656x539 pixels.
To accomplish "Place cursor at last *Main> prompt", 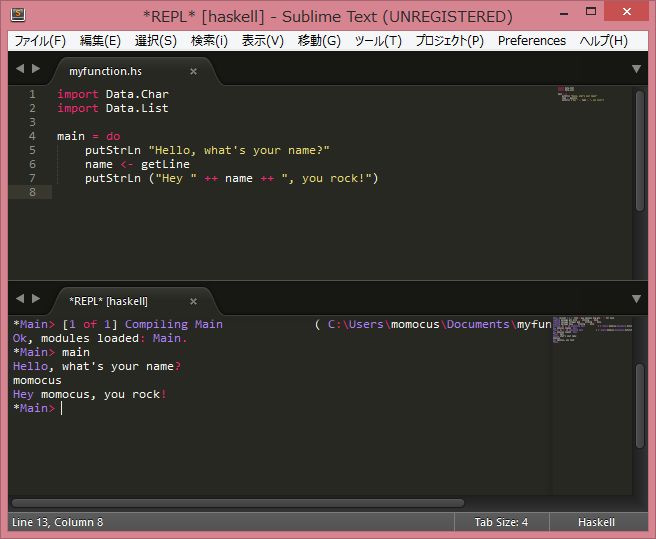I will pos(62,408).
